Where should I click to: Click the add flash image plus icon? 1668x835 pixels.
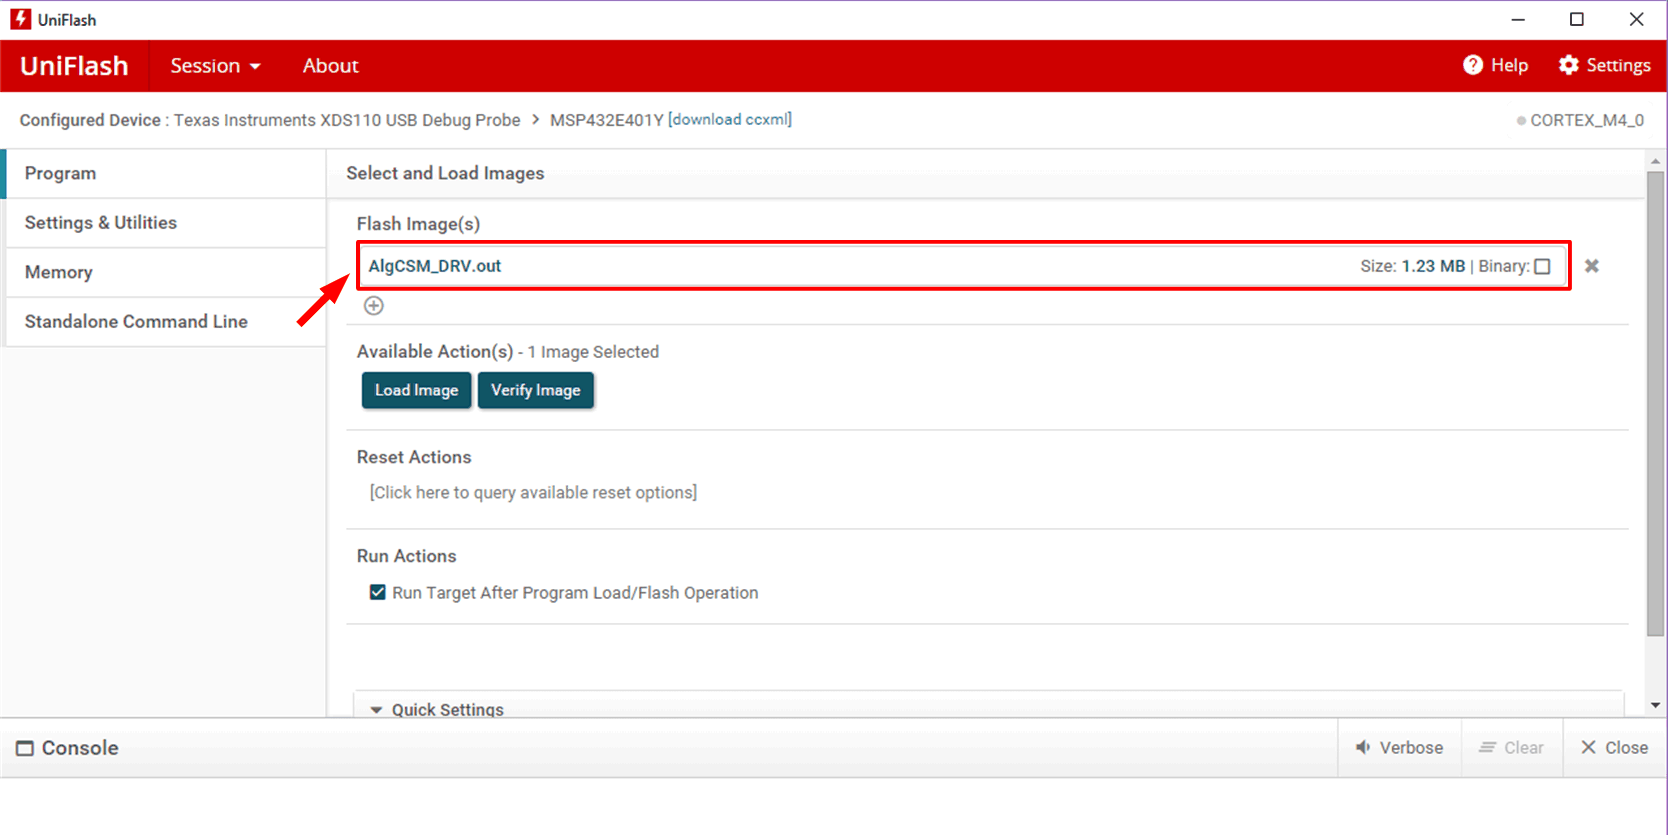click(x=373, y=306)
